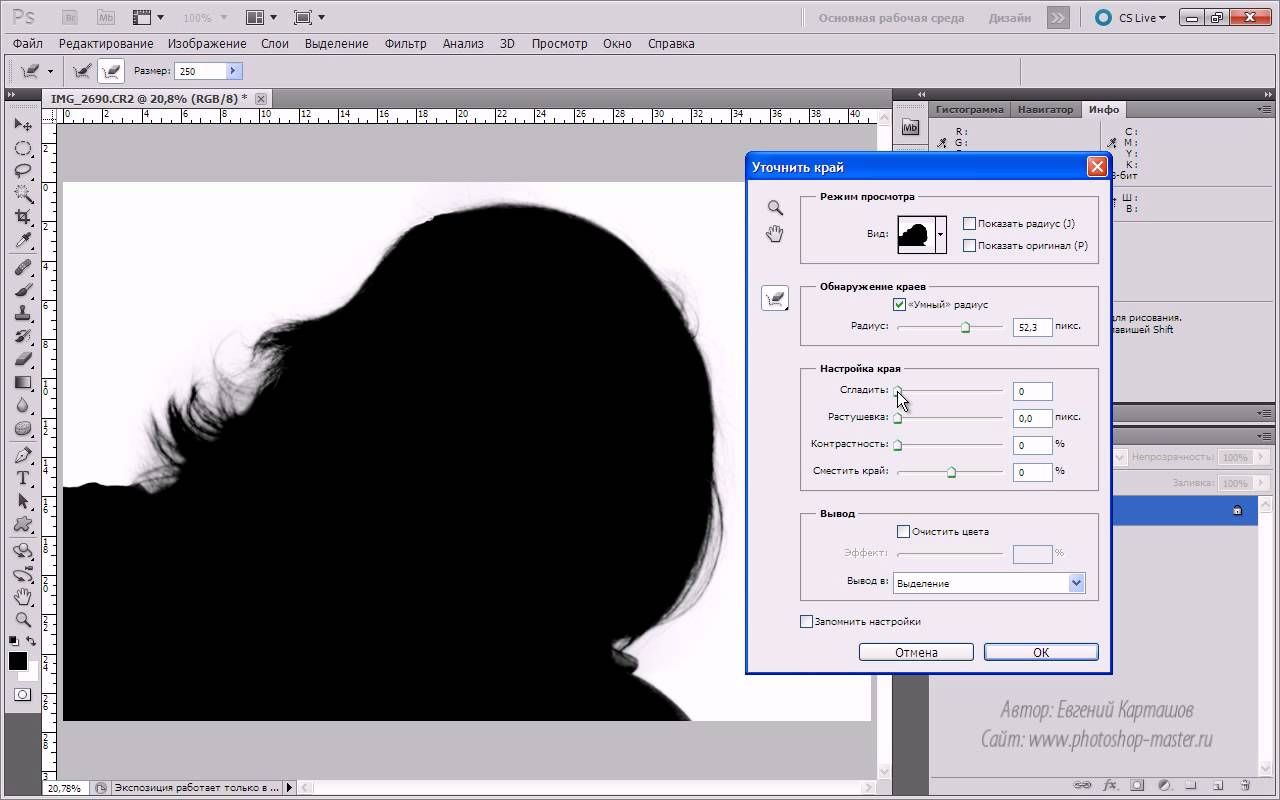Open the view mode thumbnail dropdown
This screenshot has height=800, width=1280.
(x=940, y=234)
